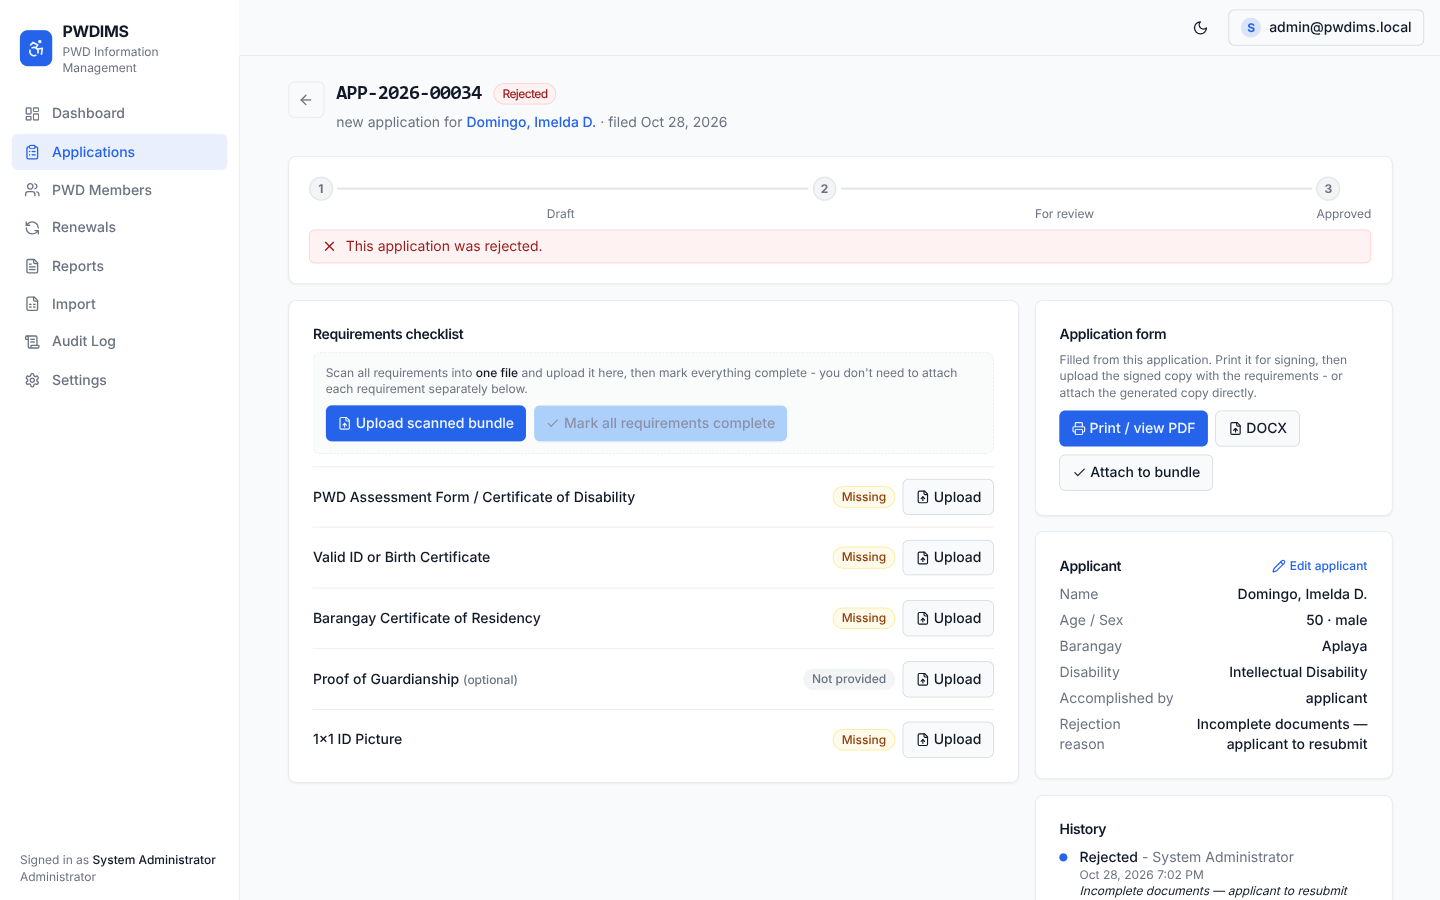Click the Rejected status badge in the header
This screenshot has height=900, width=1440.
point(525,94)
